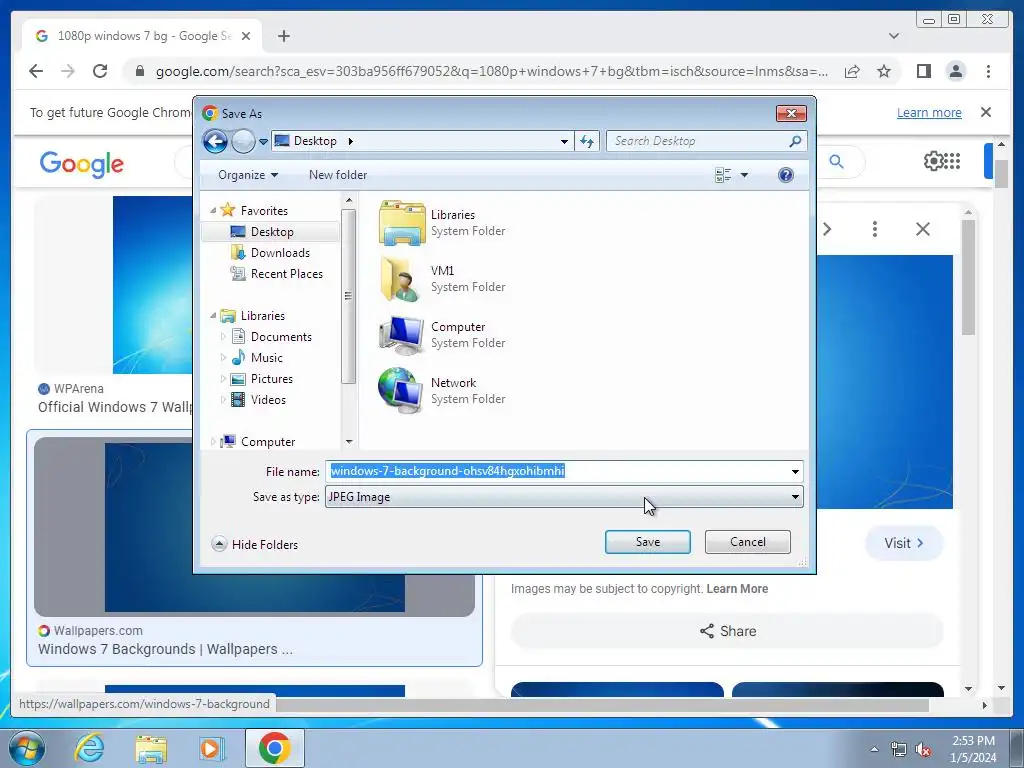Collapse the Libraries tree group
Image resolution: width=1024 pixels, height=768 pixels.
(x=213, y=315)
